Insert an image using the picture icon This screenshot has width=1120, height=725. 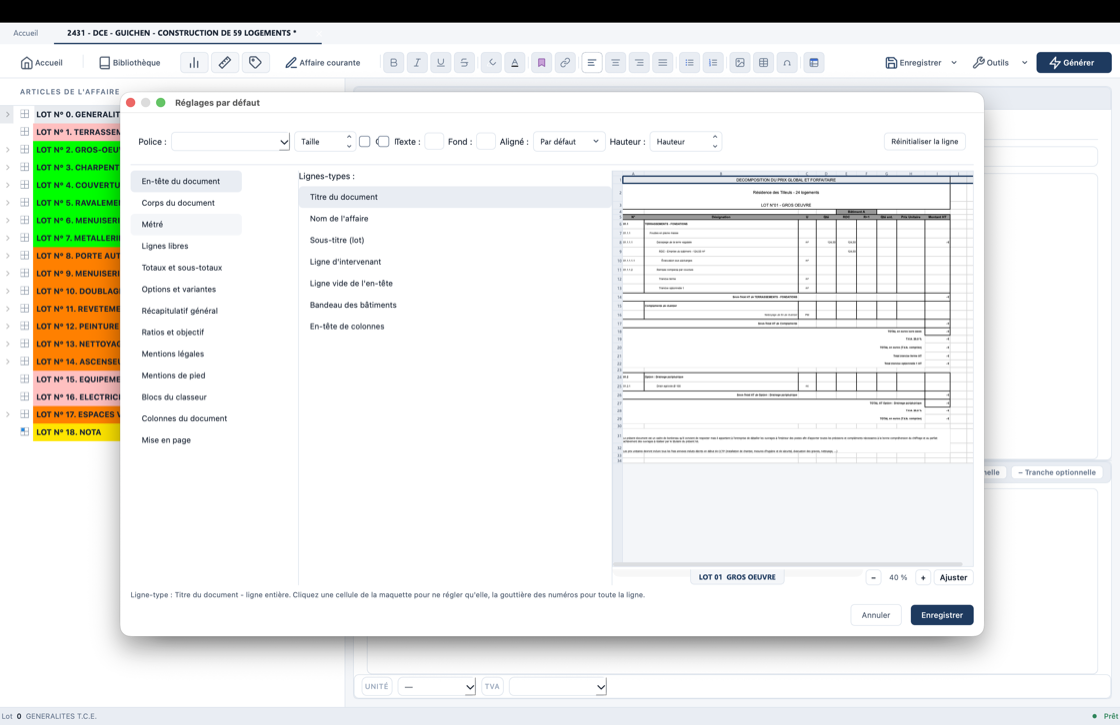click(740, 63)
